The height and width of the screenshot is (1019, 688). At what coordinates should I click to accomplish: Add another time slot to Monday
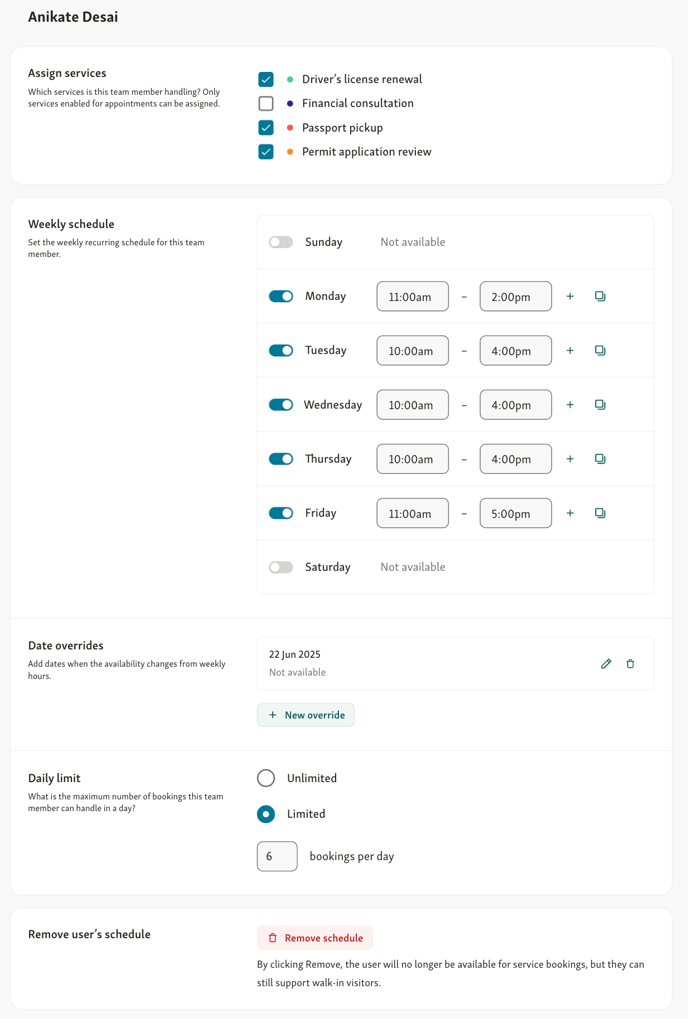tap(570, 297)
